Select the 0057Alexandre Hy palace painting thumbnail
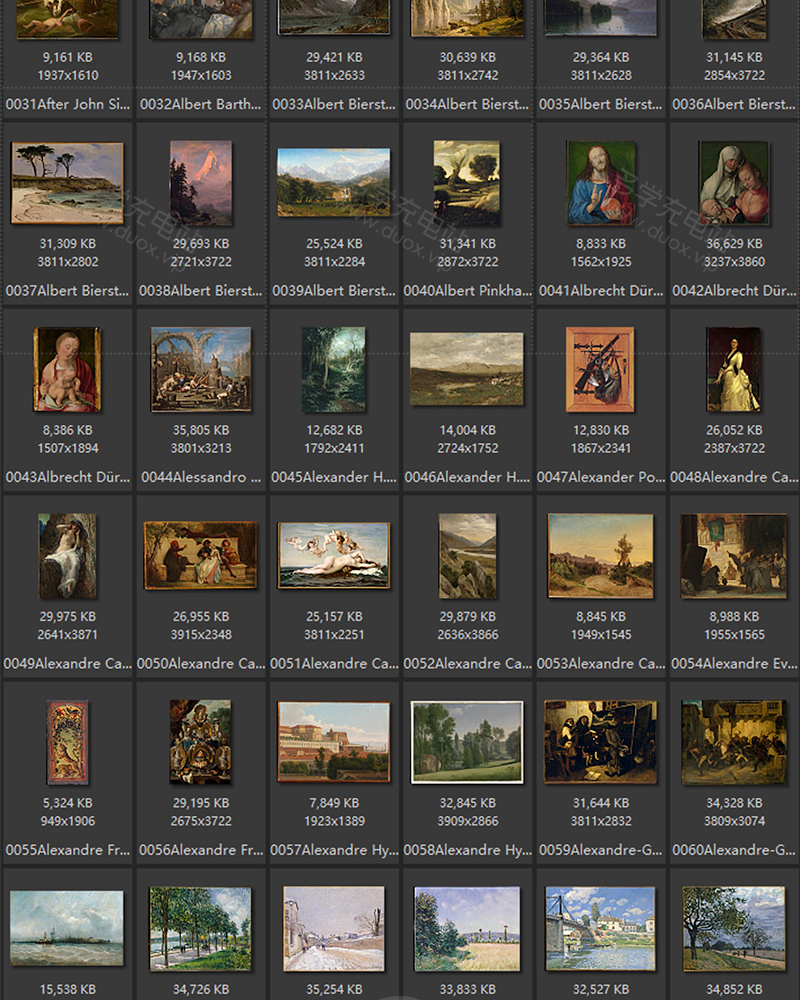800x1000 pixels. pos(333,741)
